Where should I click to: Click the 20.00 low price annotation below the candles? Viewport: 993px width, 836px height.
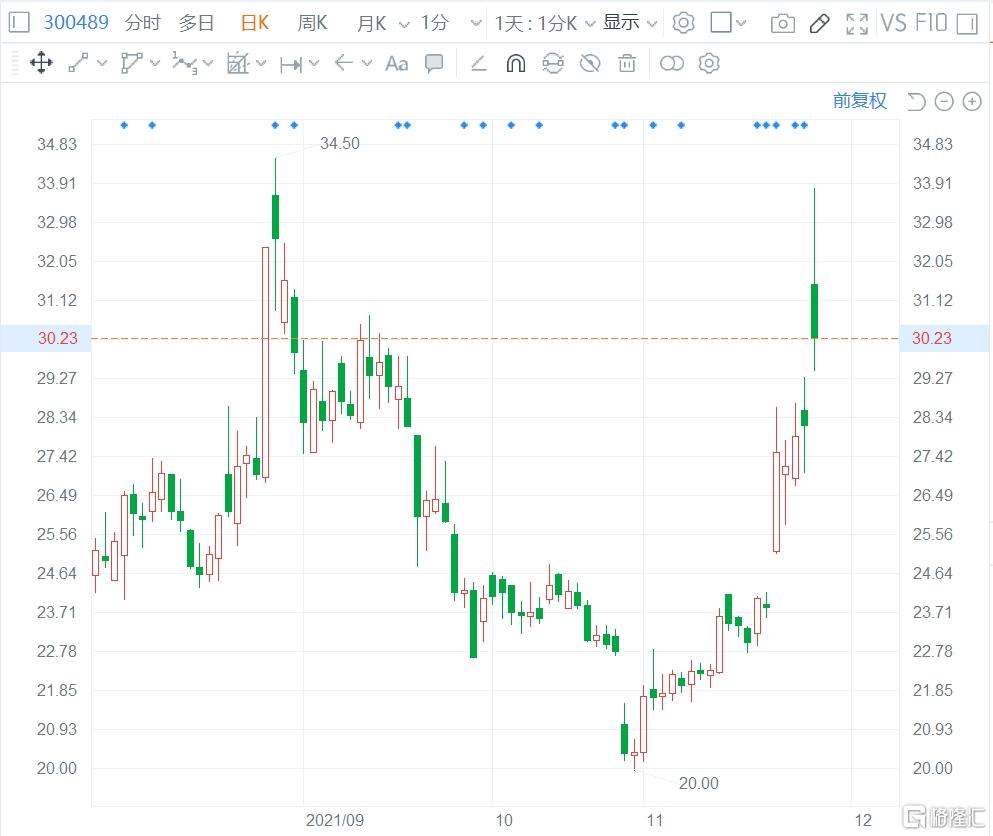click(x=699, y=783)
